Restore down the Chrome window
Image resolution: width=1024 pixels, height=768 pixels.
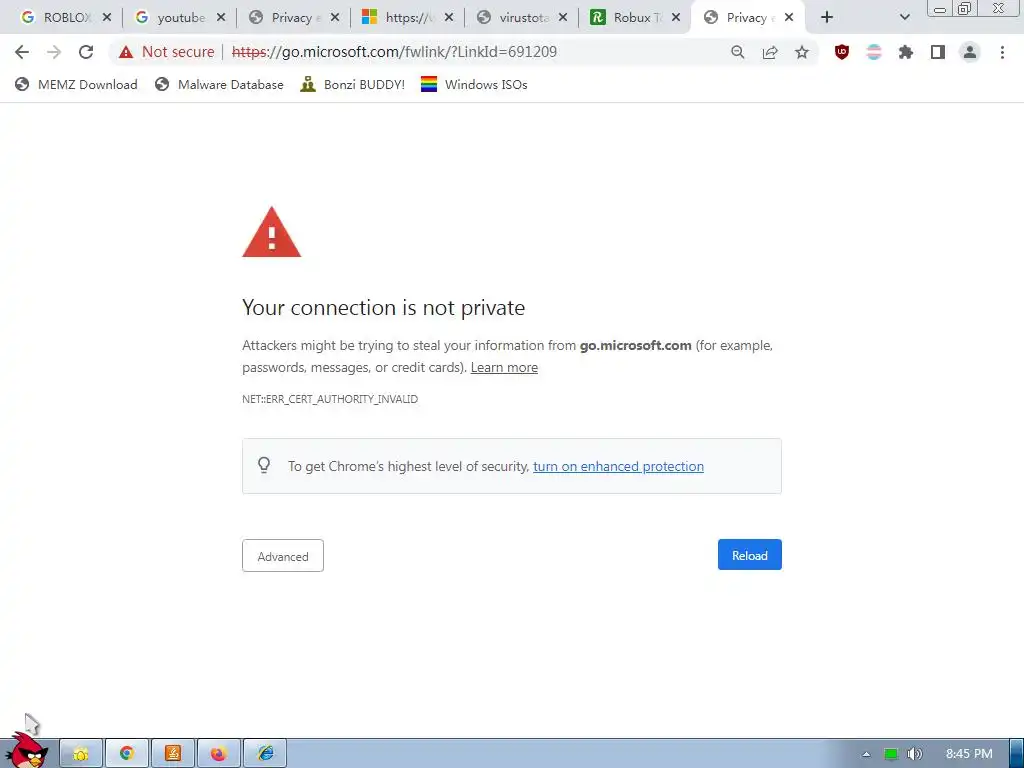(965, 9)
